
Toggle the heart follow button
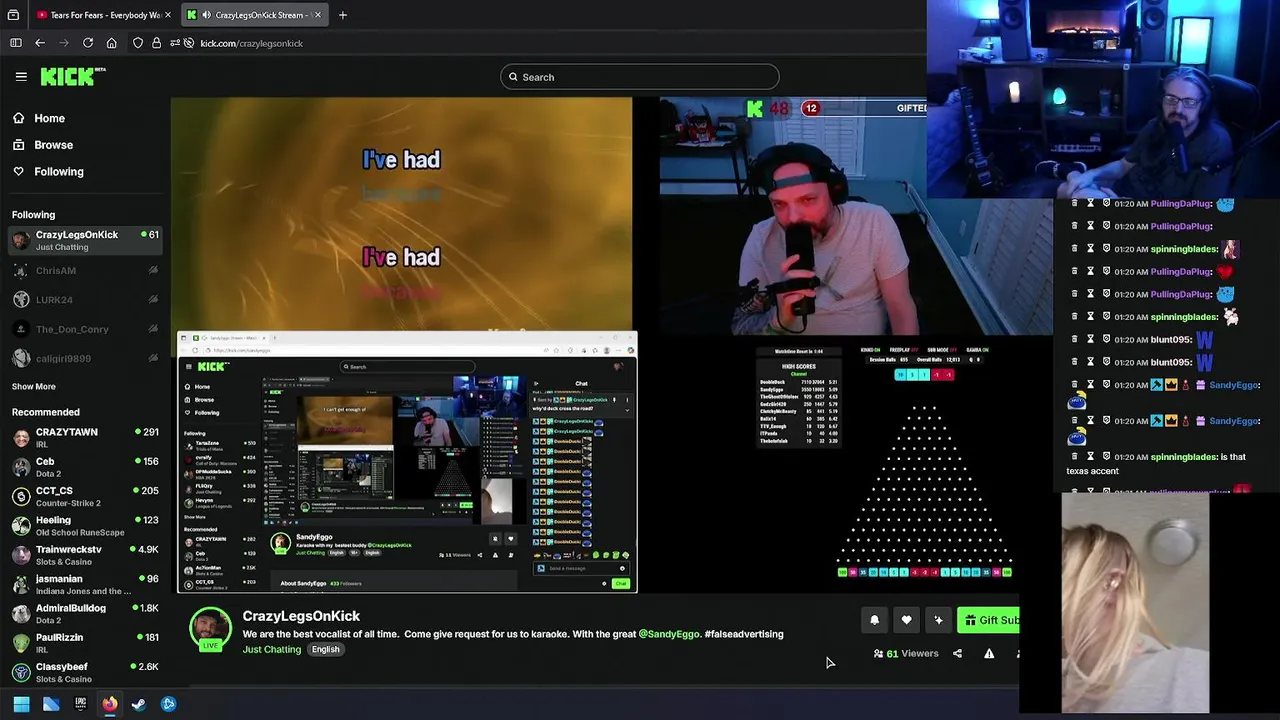coord(906,620)
